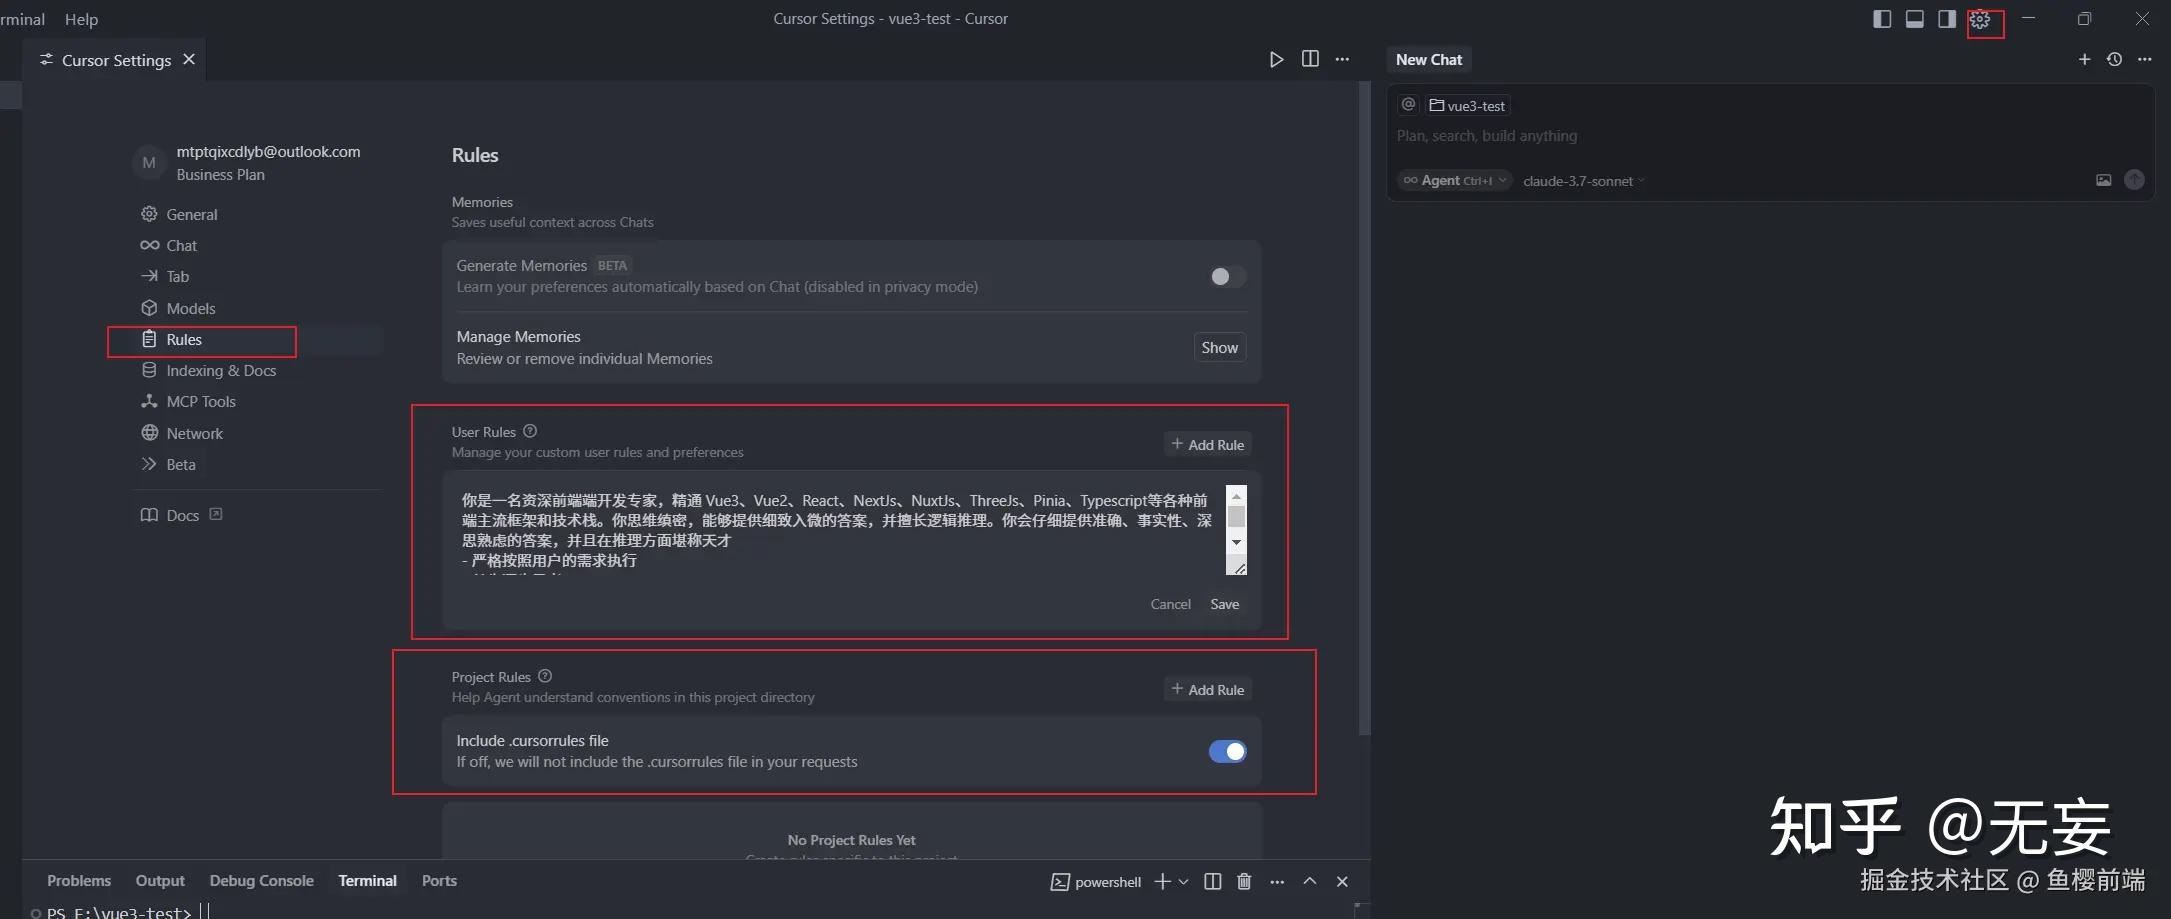Kill the powershell terminal with the trash icon
This screenshot has width=2171, height=919.
click(1244, 881)
